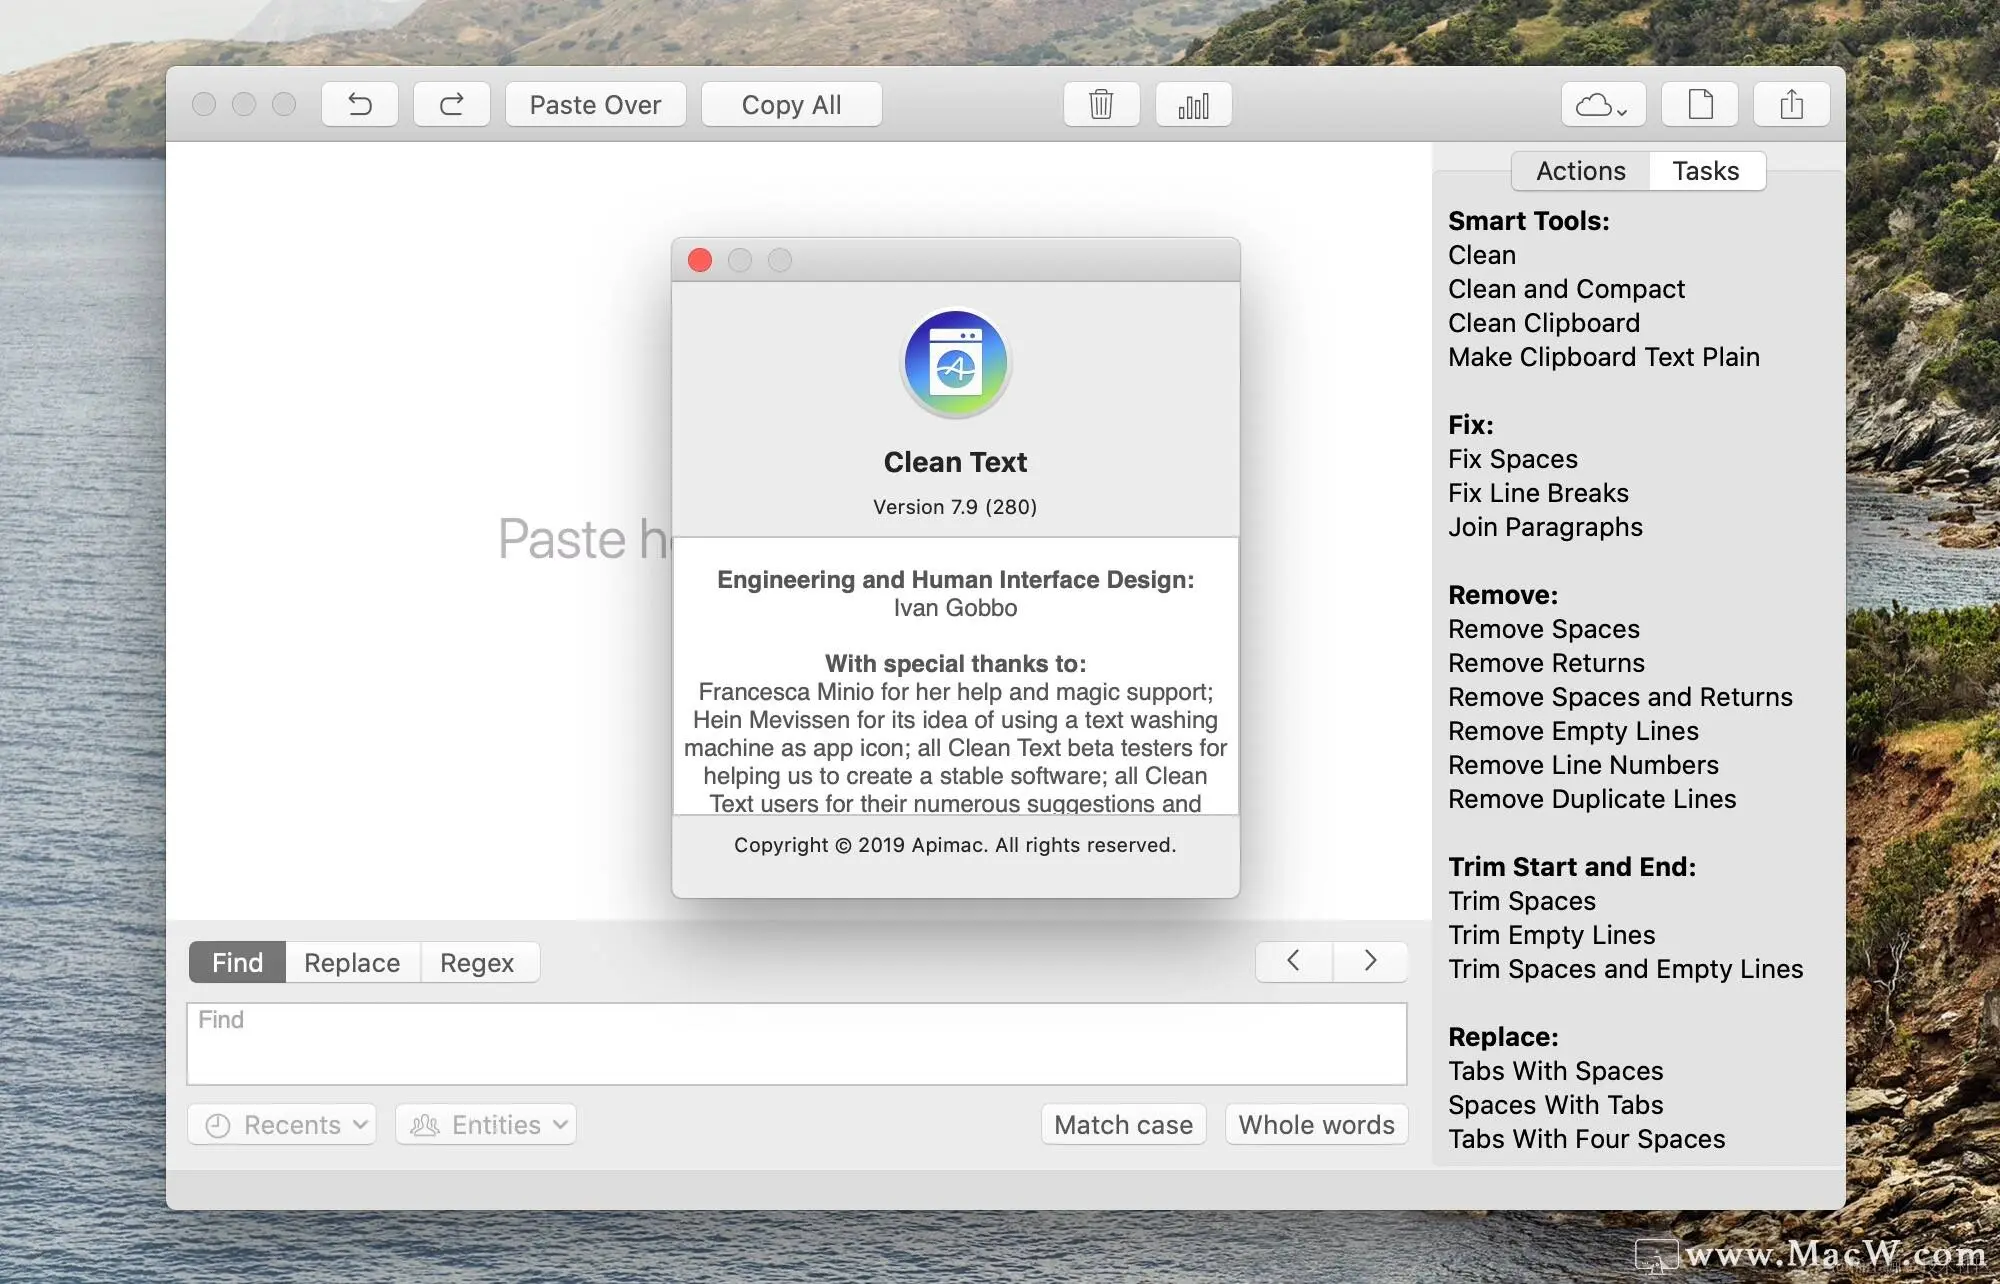The image size is (2000, 1284).
Task: Run Make Clipboard Text Plain
Action: [x=1604, y=357]
